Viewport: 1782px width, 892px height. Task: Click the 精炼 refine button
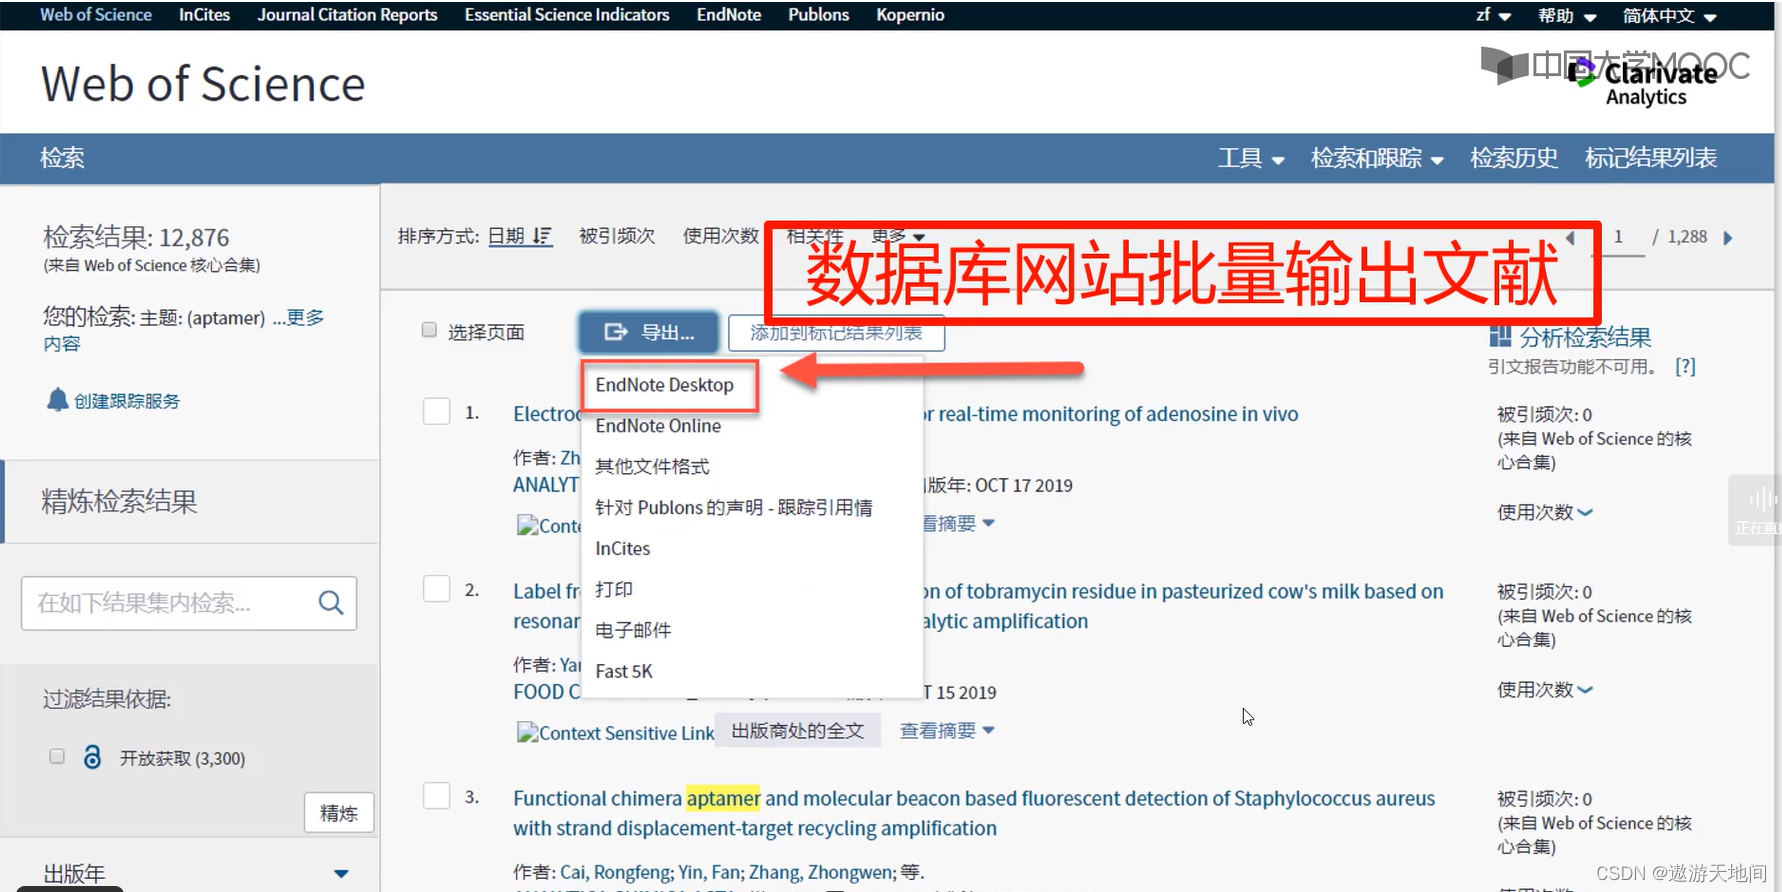[339, 813]
